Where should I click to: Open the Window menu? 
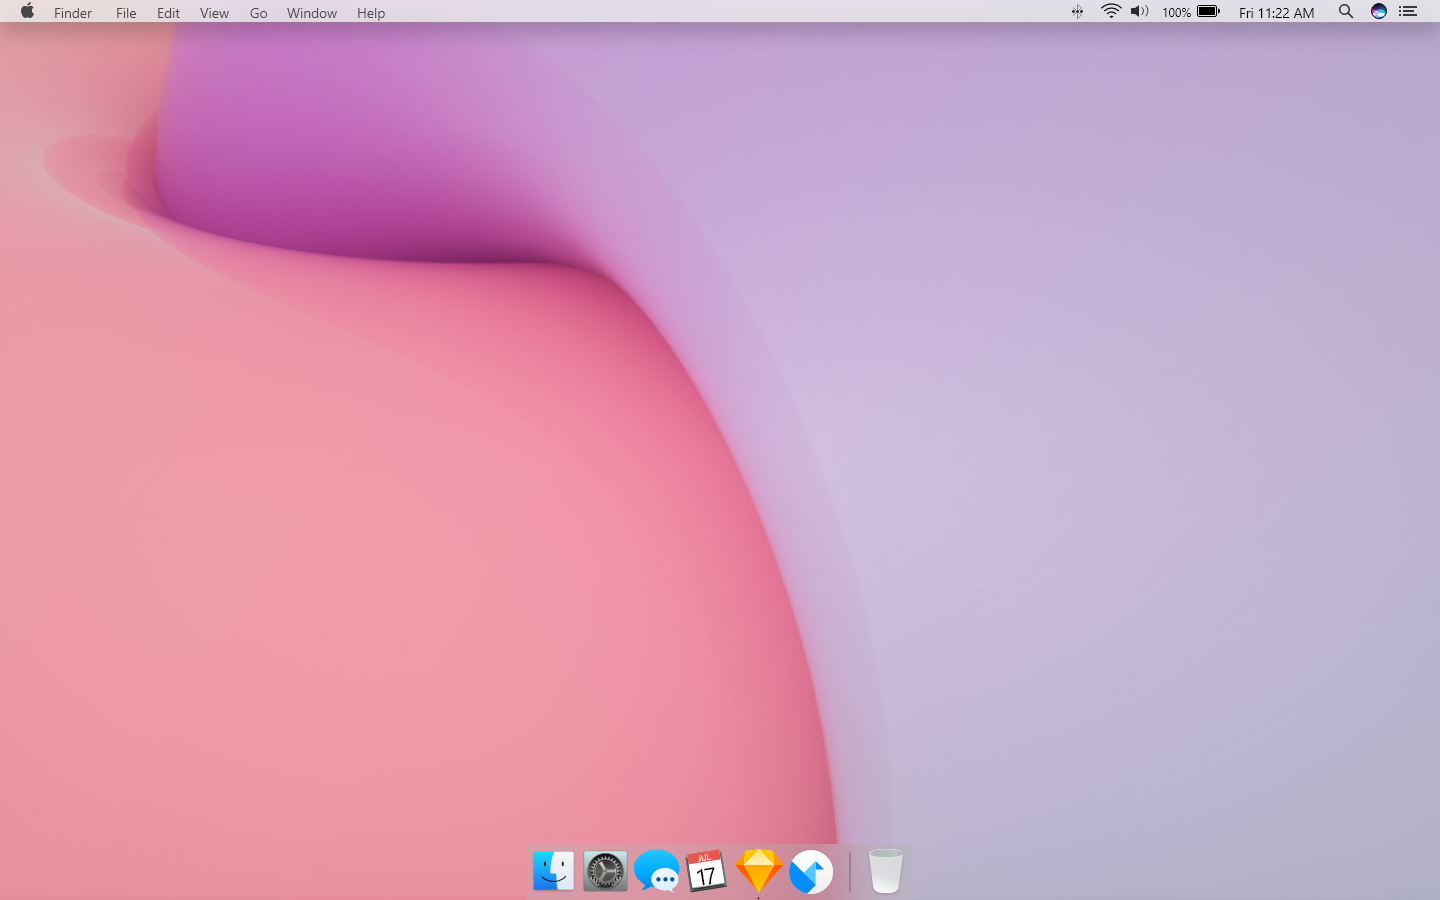(x=311, y=13)
